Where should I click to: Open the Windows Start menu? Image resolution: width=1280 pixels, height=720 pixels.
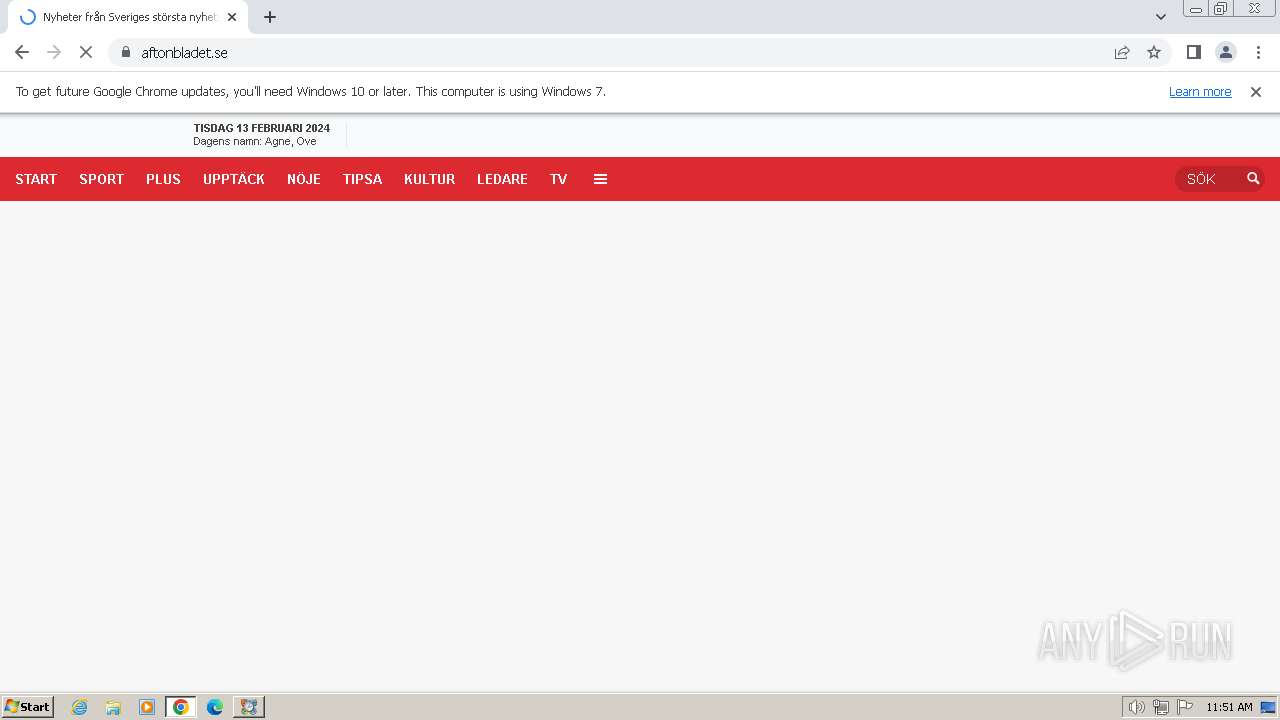point(28,706)
